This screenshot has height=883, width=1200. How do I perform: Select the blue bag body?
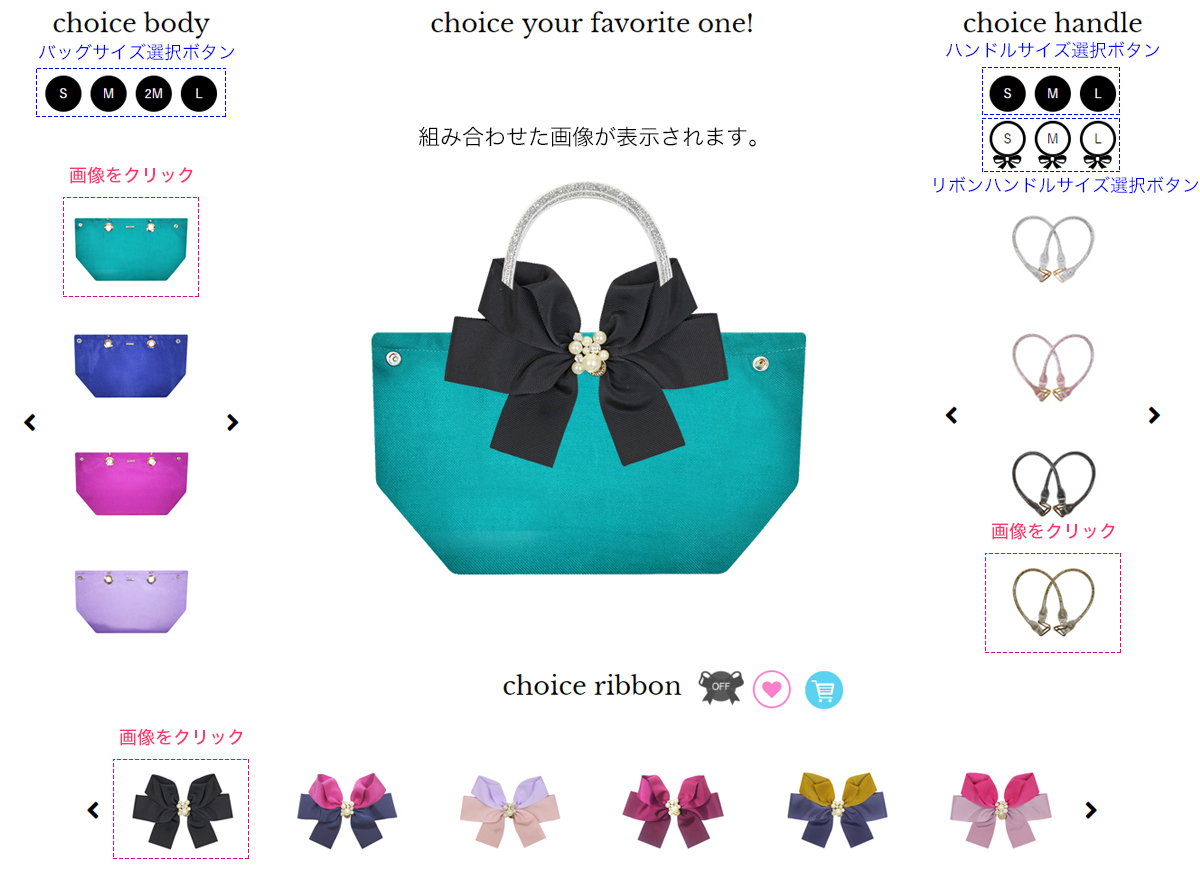pos(131,365)
